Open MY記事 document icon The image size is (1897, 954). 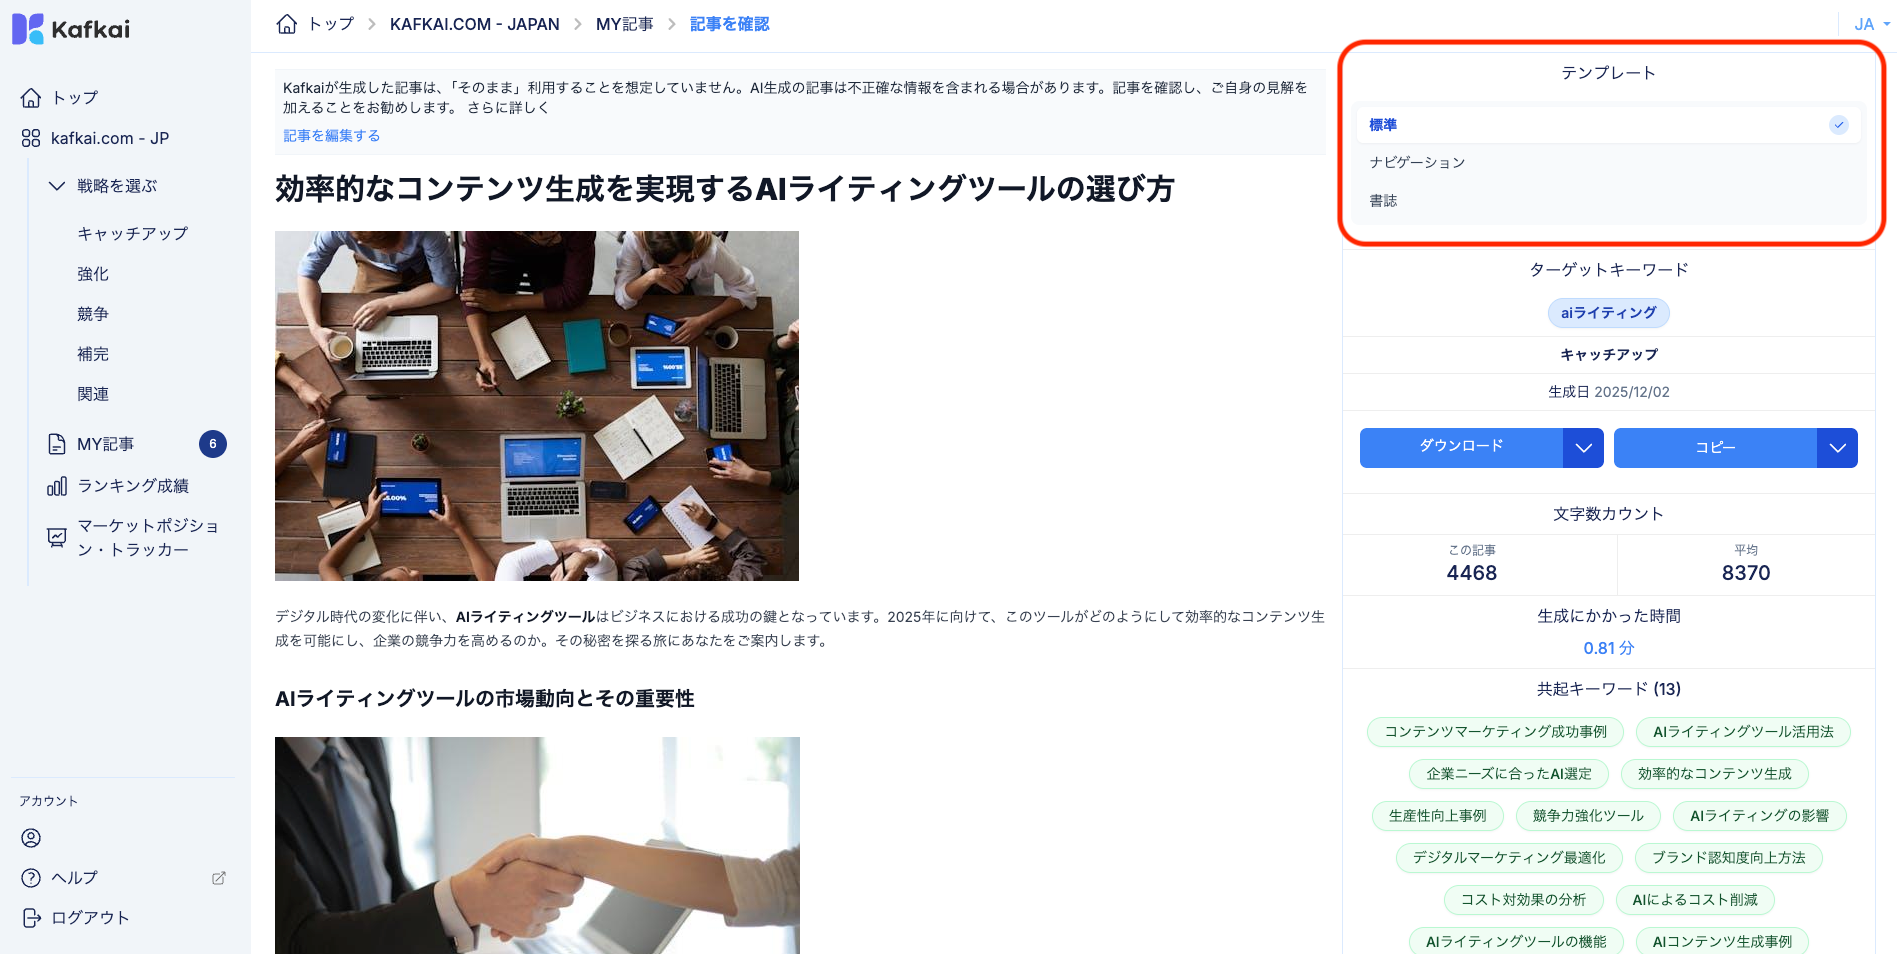point(57,444)
